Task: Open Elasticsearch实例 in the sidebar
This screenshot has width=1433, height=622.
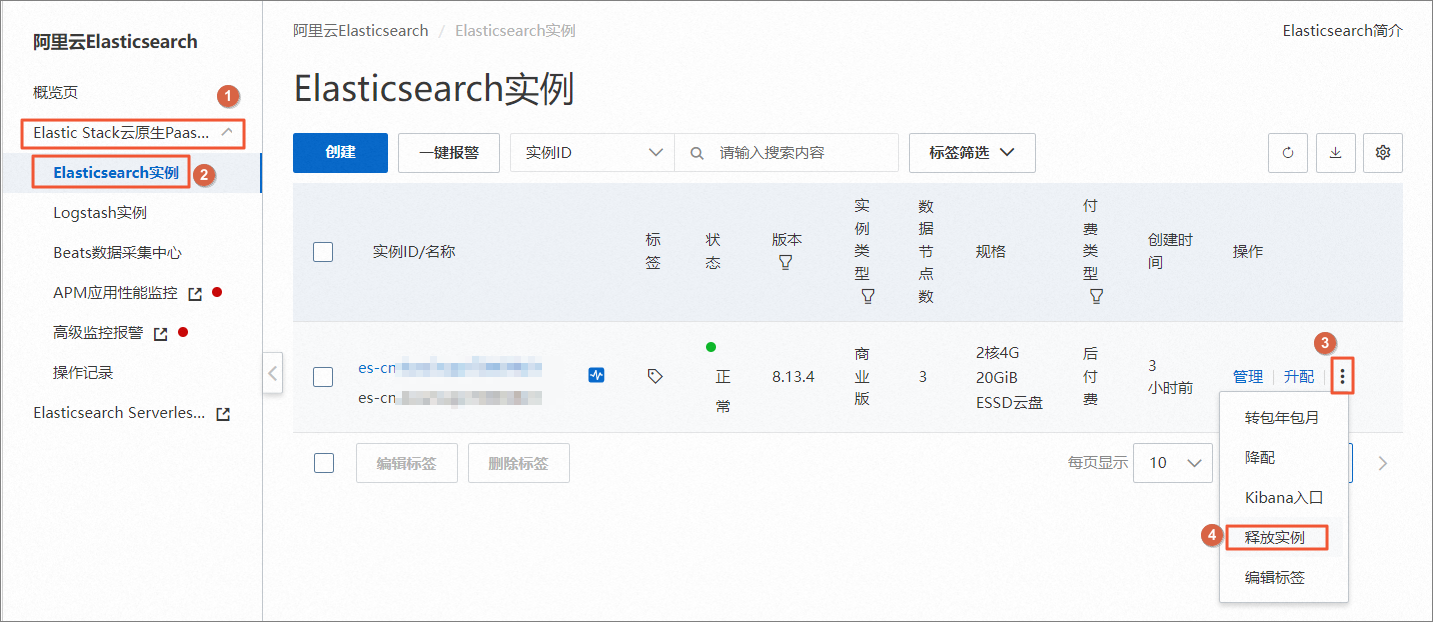Action: pyautogui.click(x=116, y=173)
